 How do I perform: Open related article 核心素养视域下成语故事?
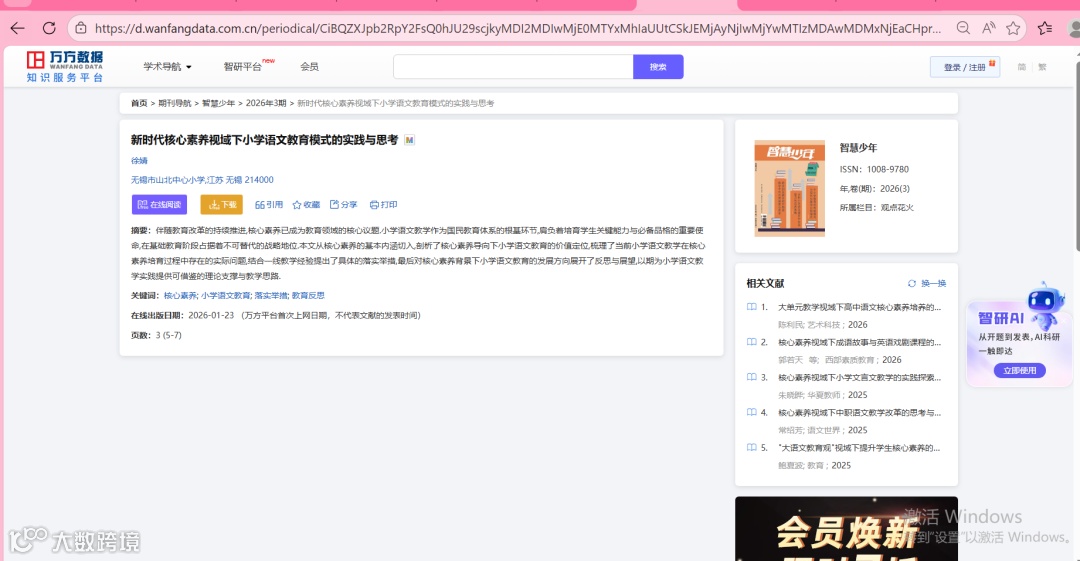coord(859,342)
